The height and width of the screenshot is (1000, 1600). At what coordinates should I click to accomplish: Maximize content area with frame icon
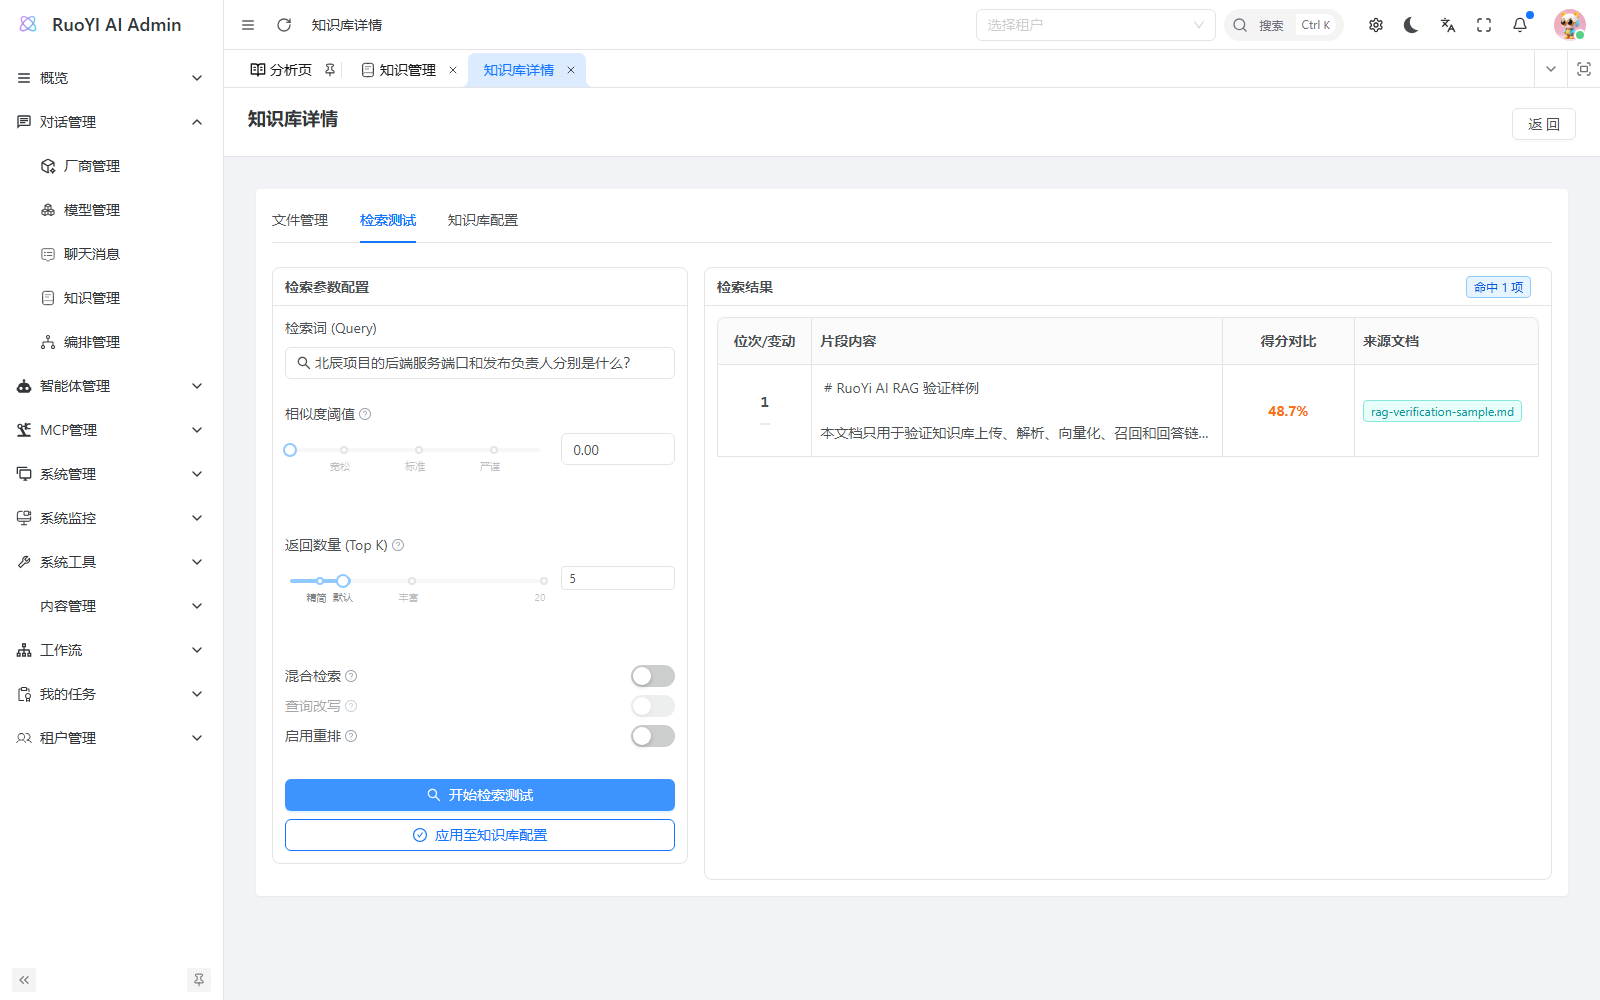pyautogui.click(x=1584, y=69)
